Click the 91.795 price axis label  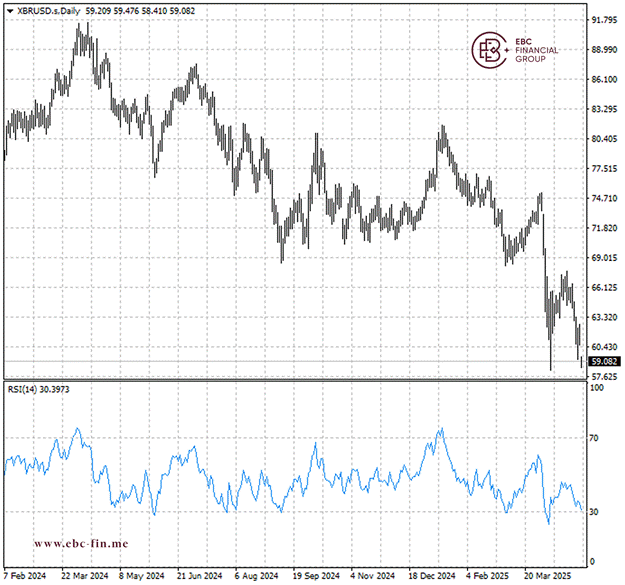click(x=602, y=20)
